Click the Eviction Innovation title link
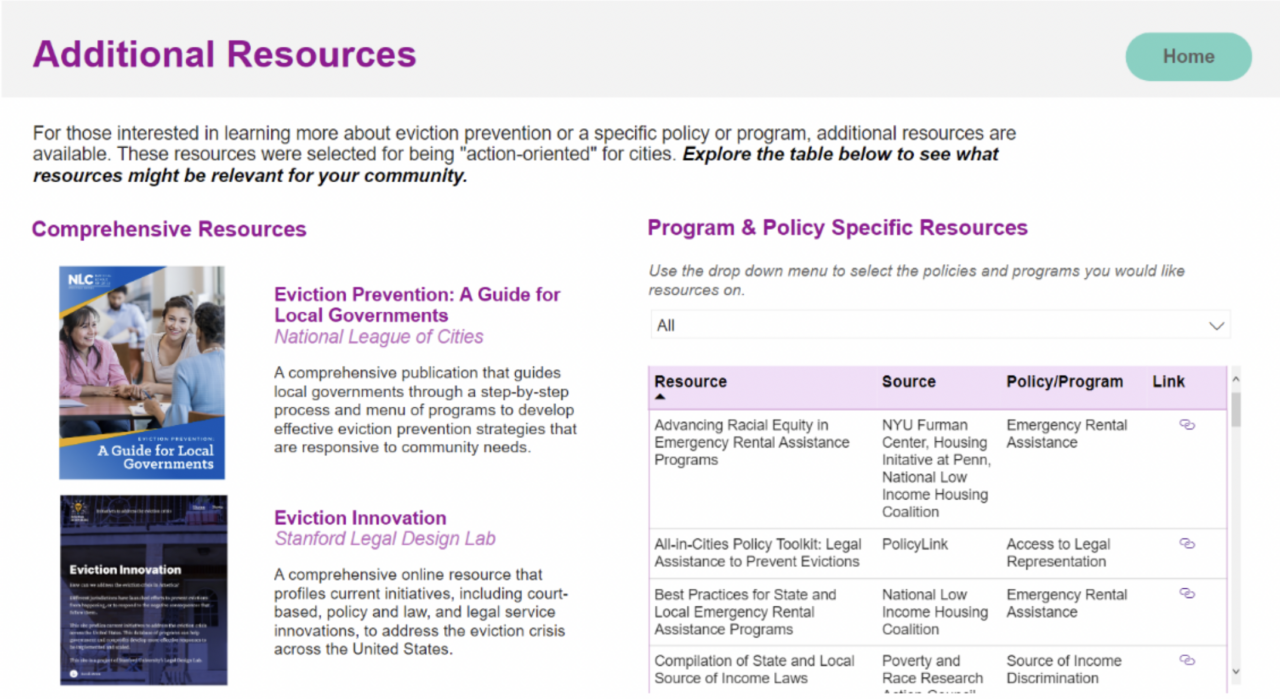1280x699 pixels. click(x=360, y=518)
